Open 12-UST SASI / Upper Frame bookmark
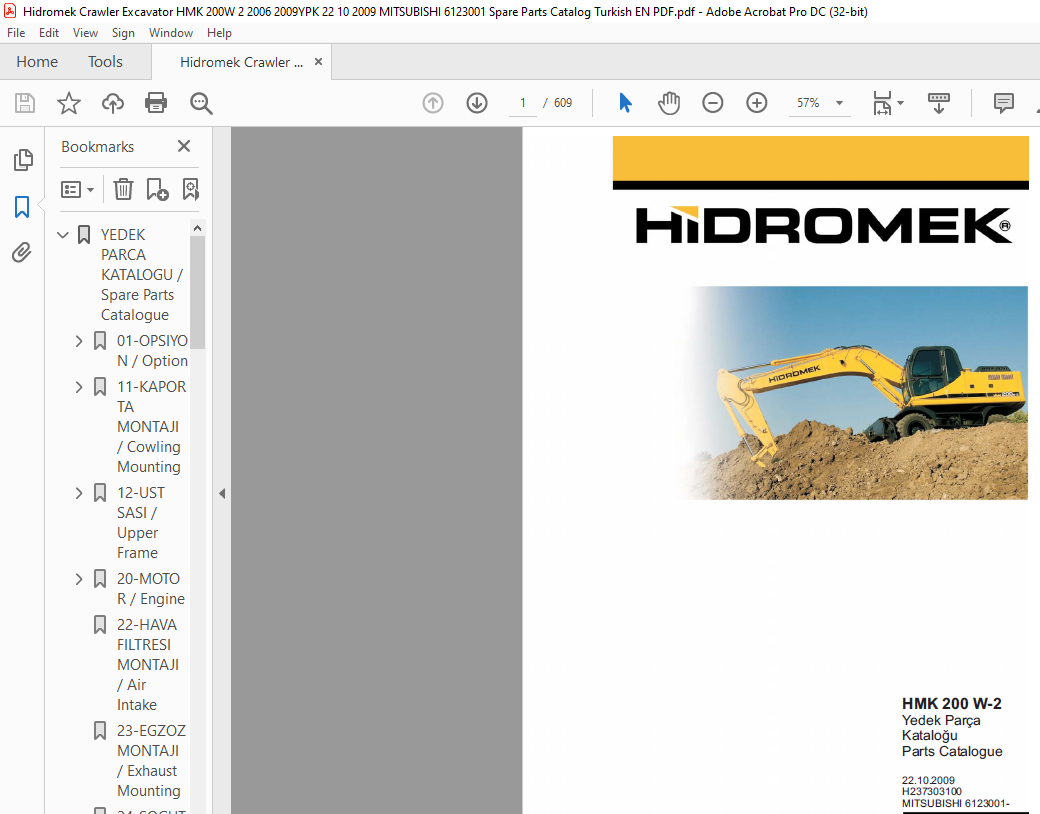Viewport: 1040px width, 814px height. coord(141,523)
